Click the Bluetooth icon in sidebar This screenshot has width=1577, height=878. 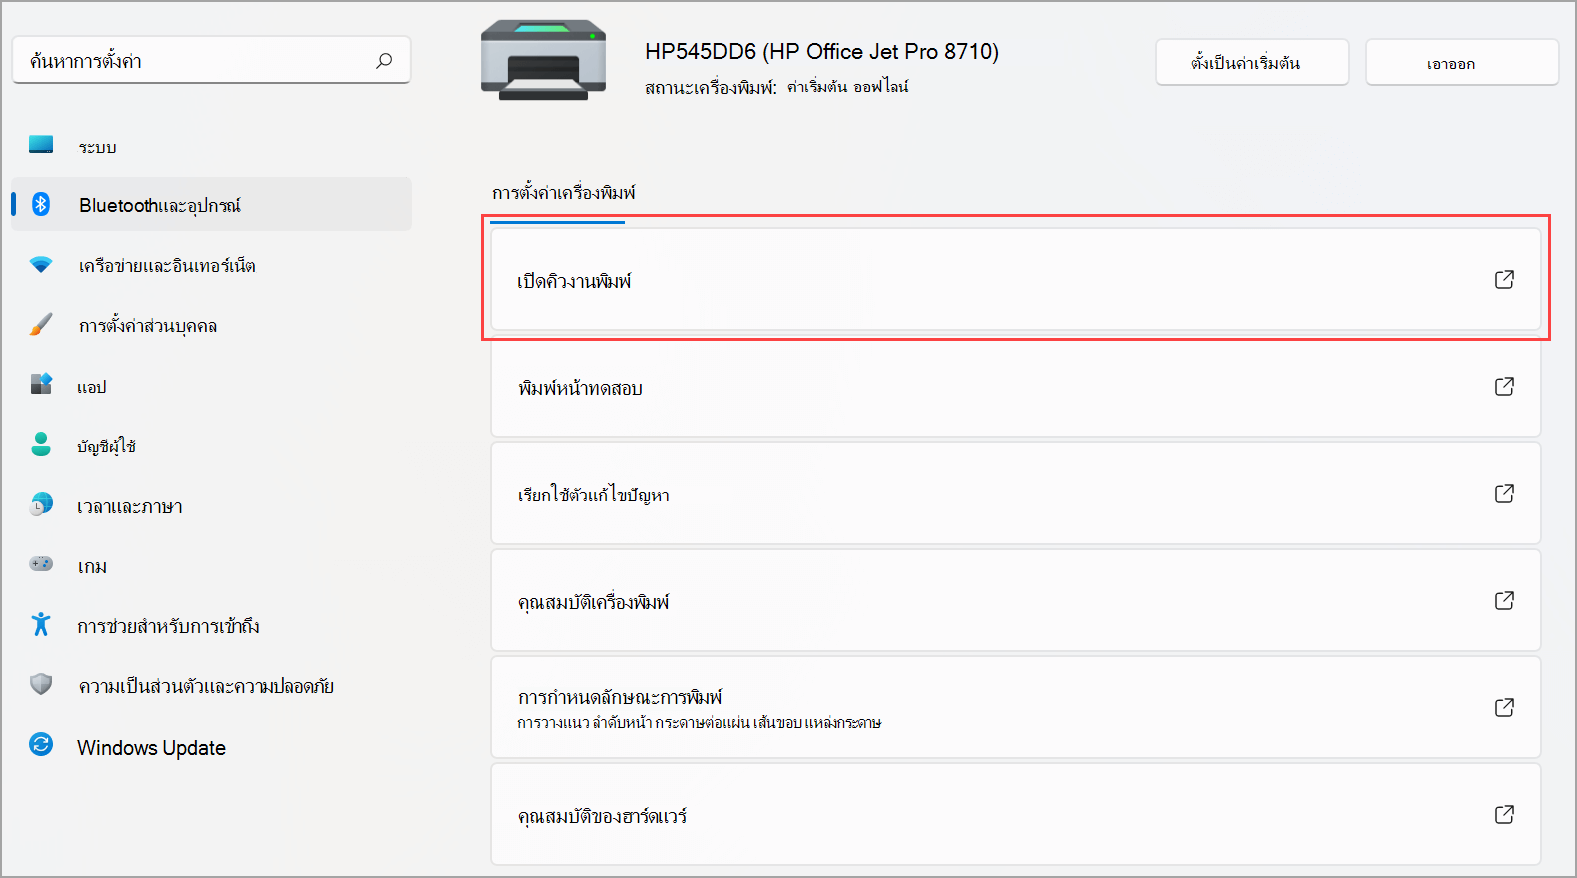pyautogui.click(x=41, y=204)
